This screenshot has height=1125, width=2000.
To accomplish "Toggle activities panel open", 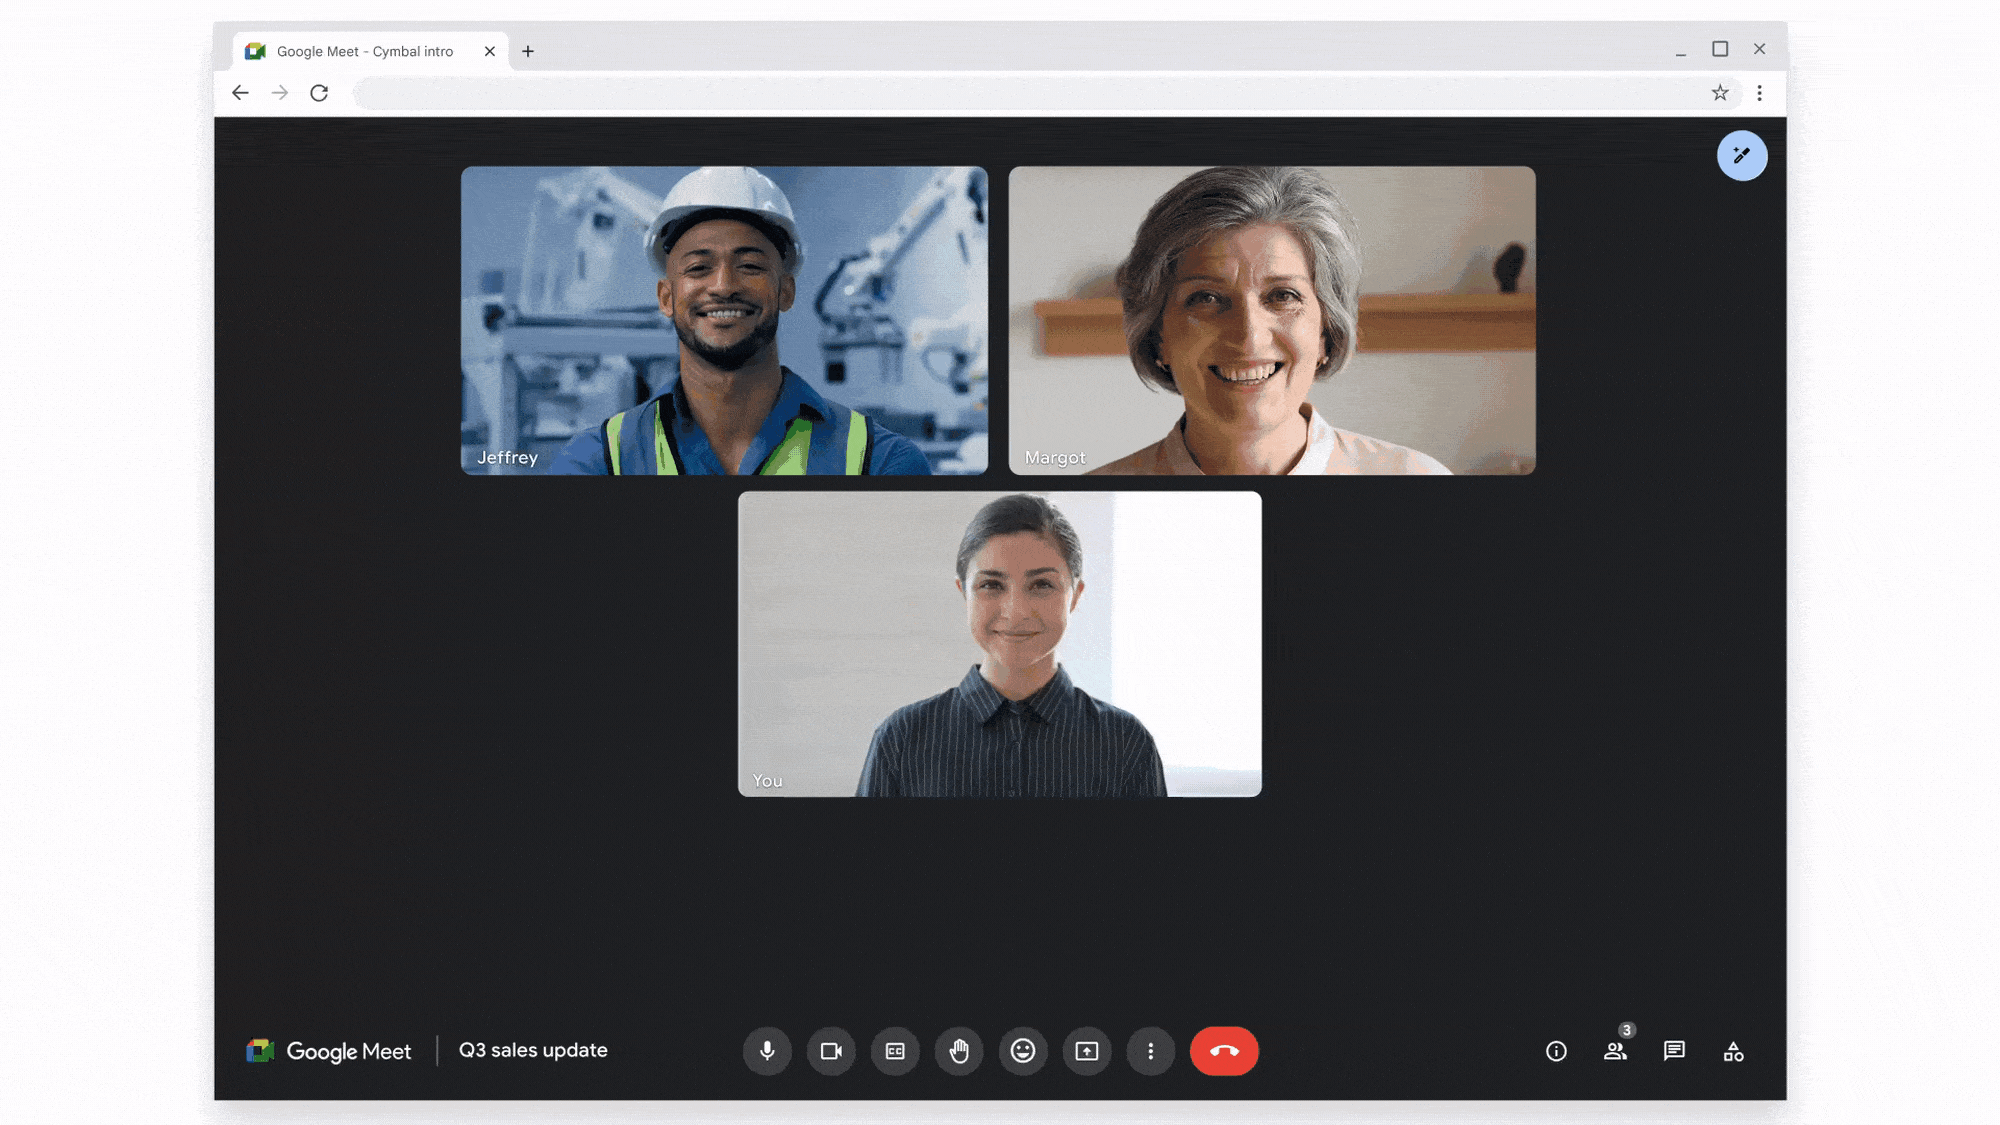I will pyautogui.click(x=1734, y=1051).
